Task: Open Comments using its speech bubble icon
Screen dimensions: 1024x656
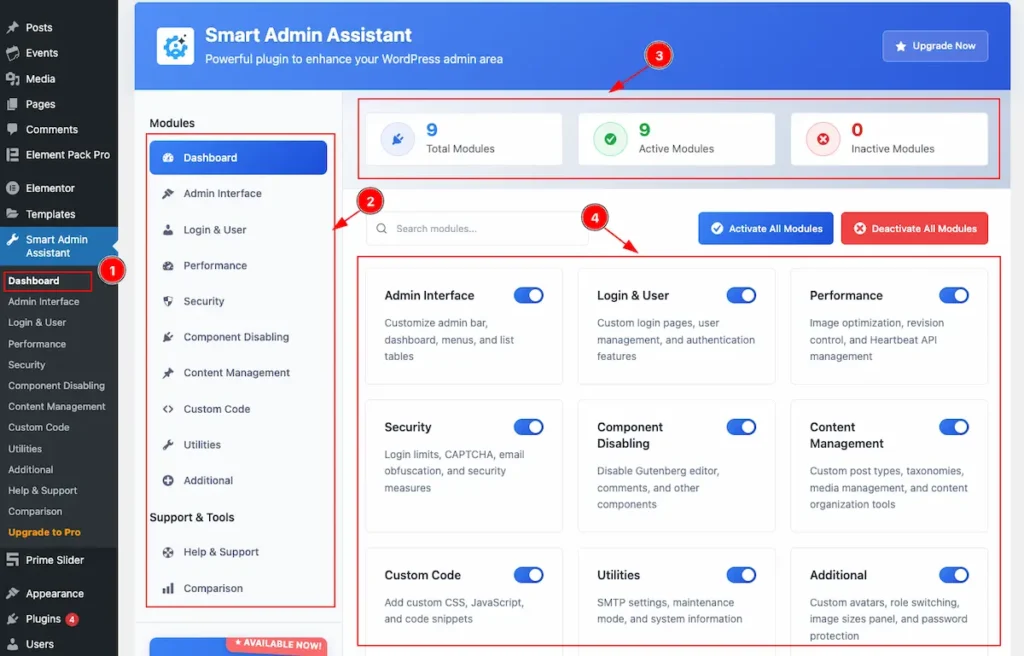Action: [x=12, y=129]
